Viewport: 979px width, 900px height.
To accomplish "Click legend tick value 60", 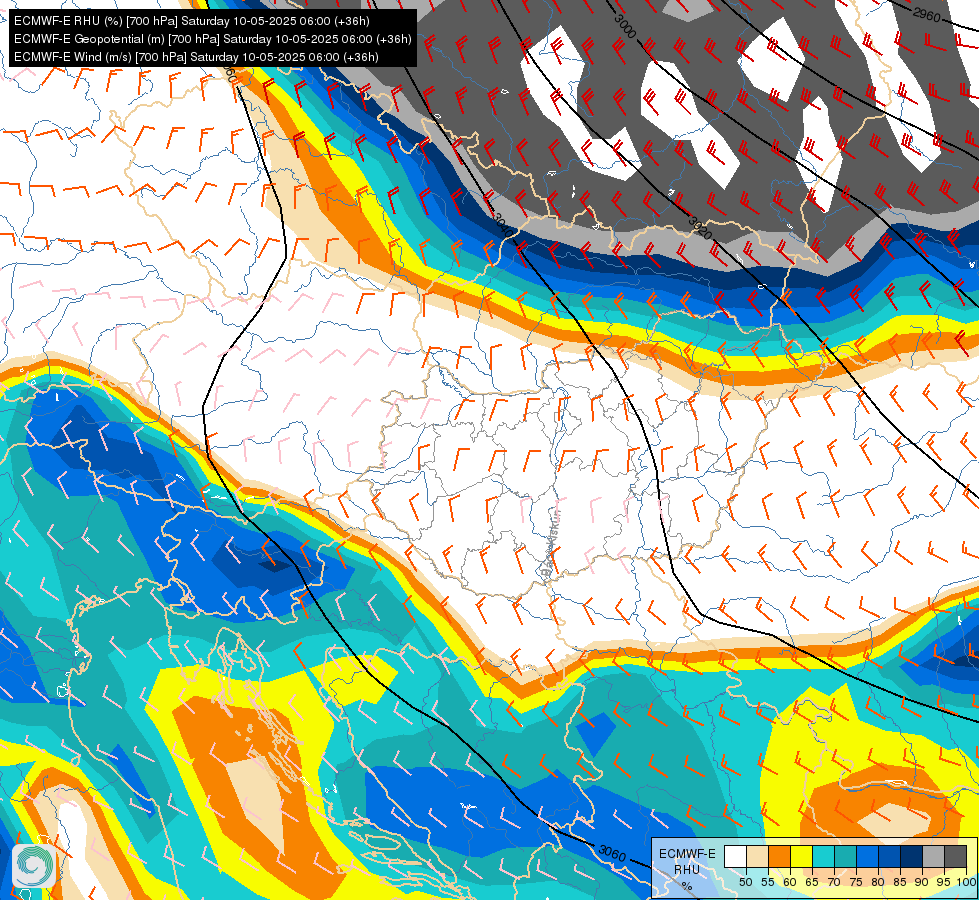I will click(x=790, y=882).
